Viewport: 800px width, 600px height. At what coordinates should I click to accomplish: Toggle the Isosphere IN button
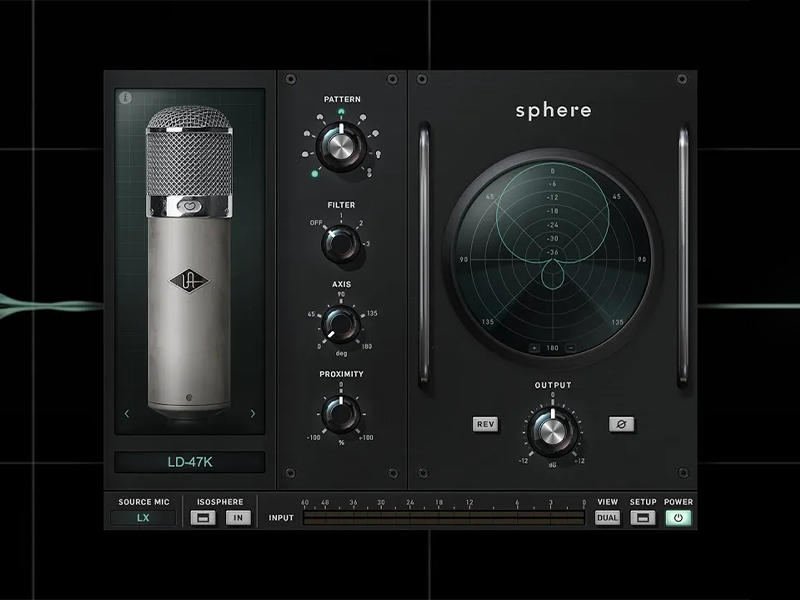coord(238,518)
